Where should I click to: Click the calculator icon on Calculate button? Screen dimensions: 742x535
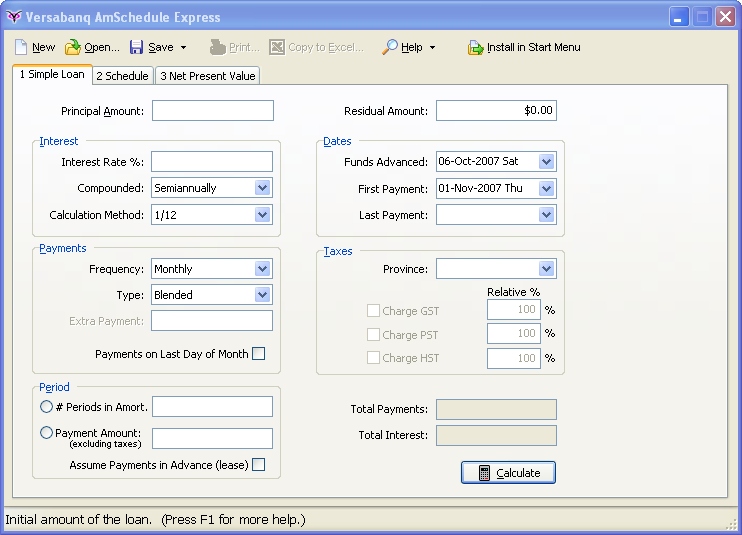[x=484, y=473]
